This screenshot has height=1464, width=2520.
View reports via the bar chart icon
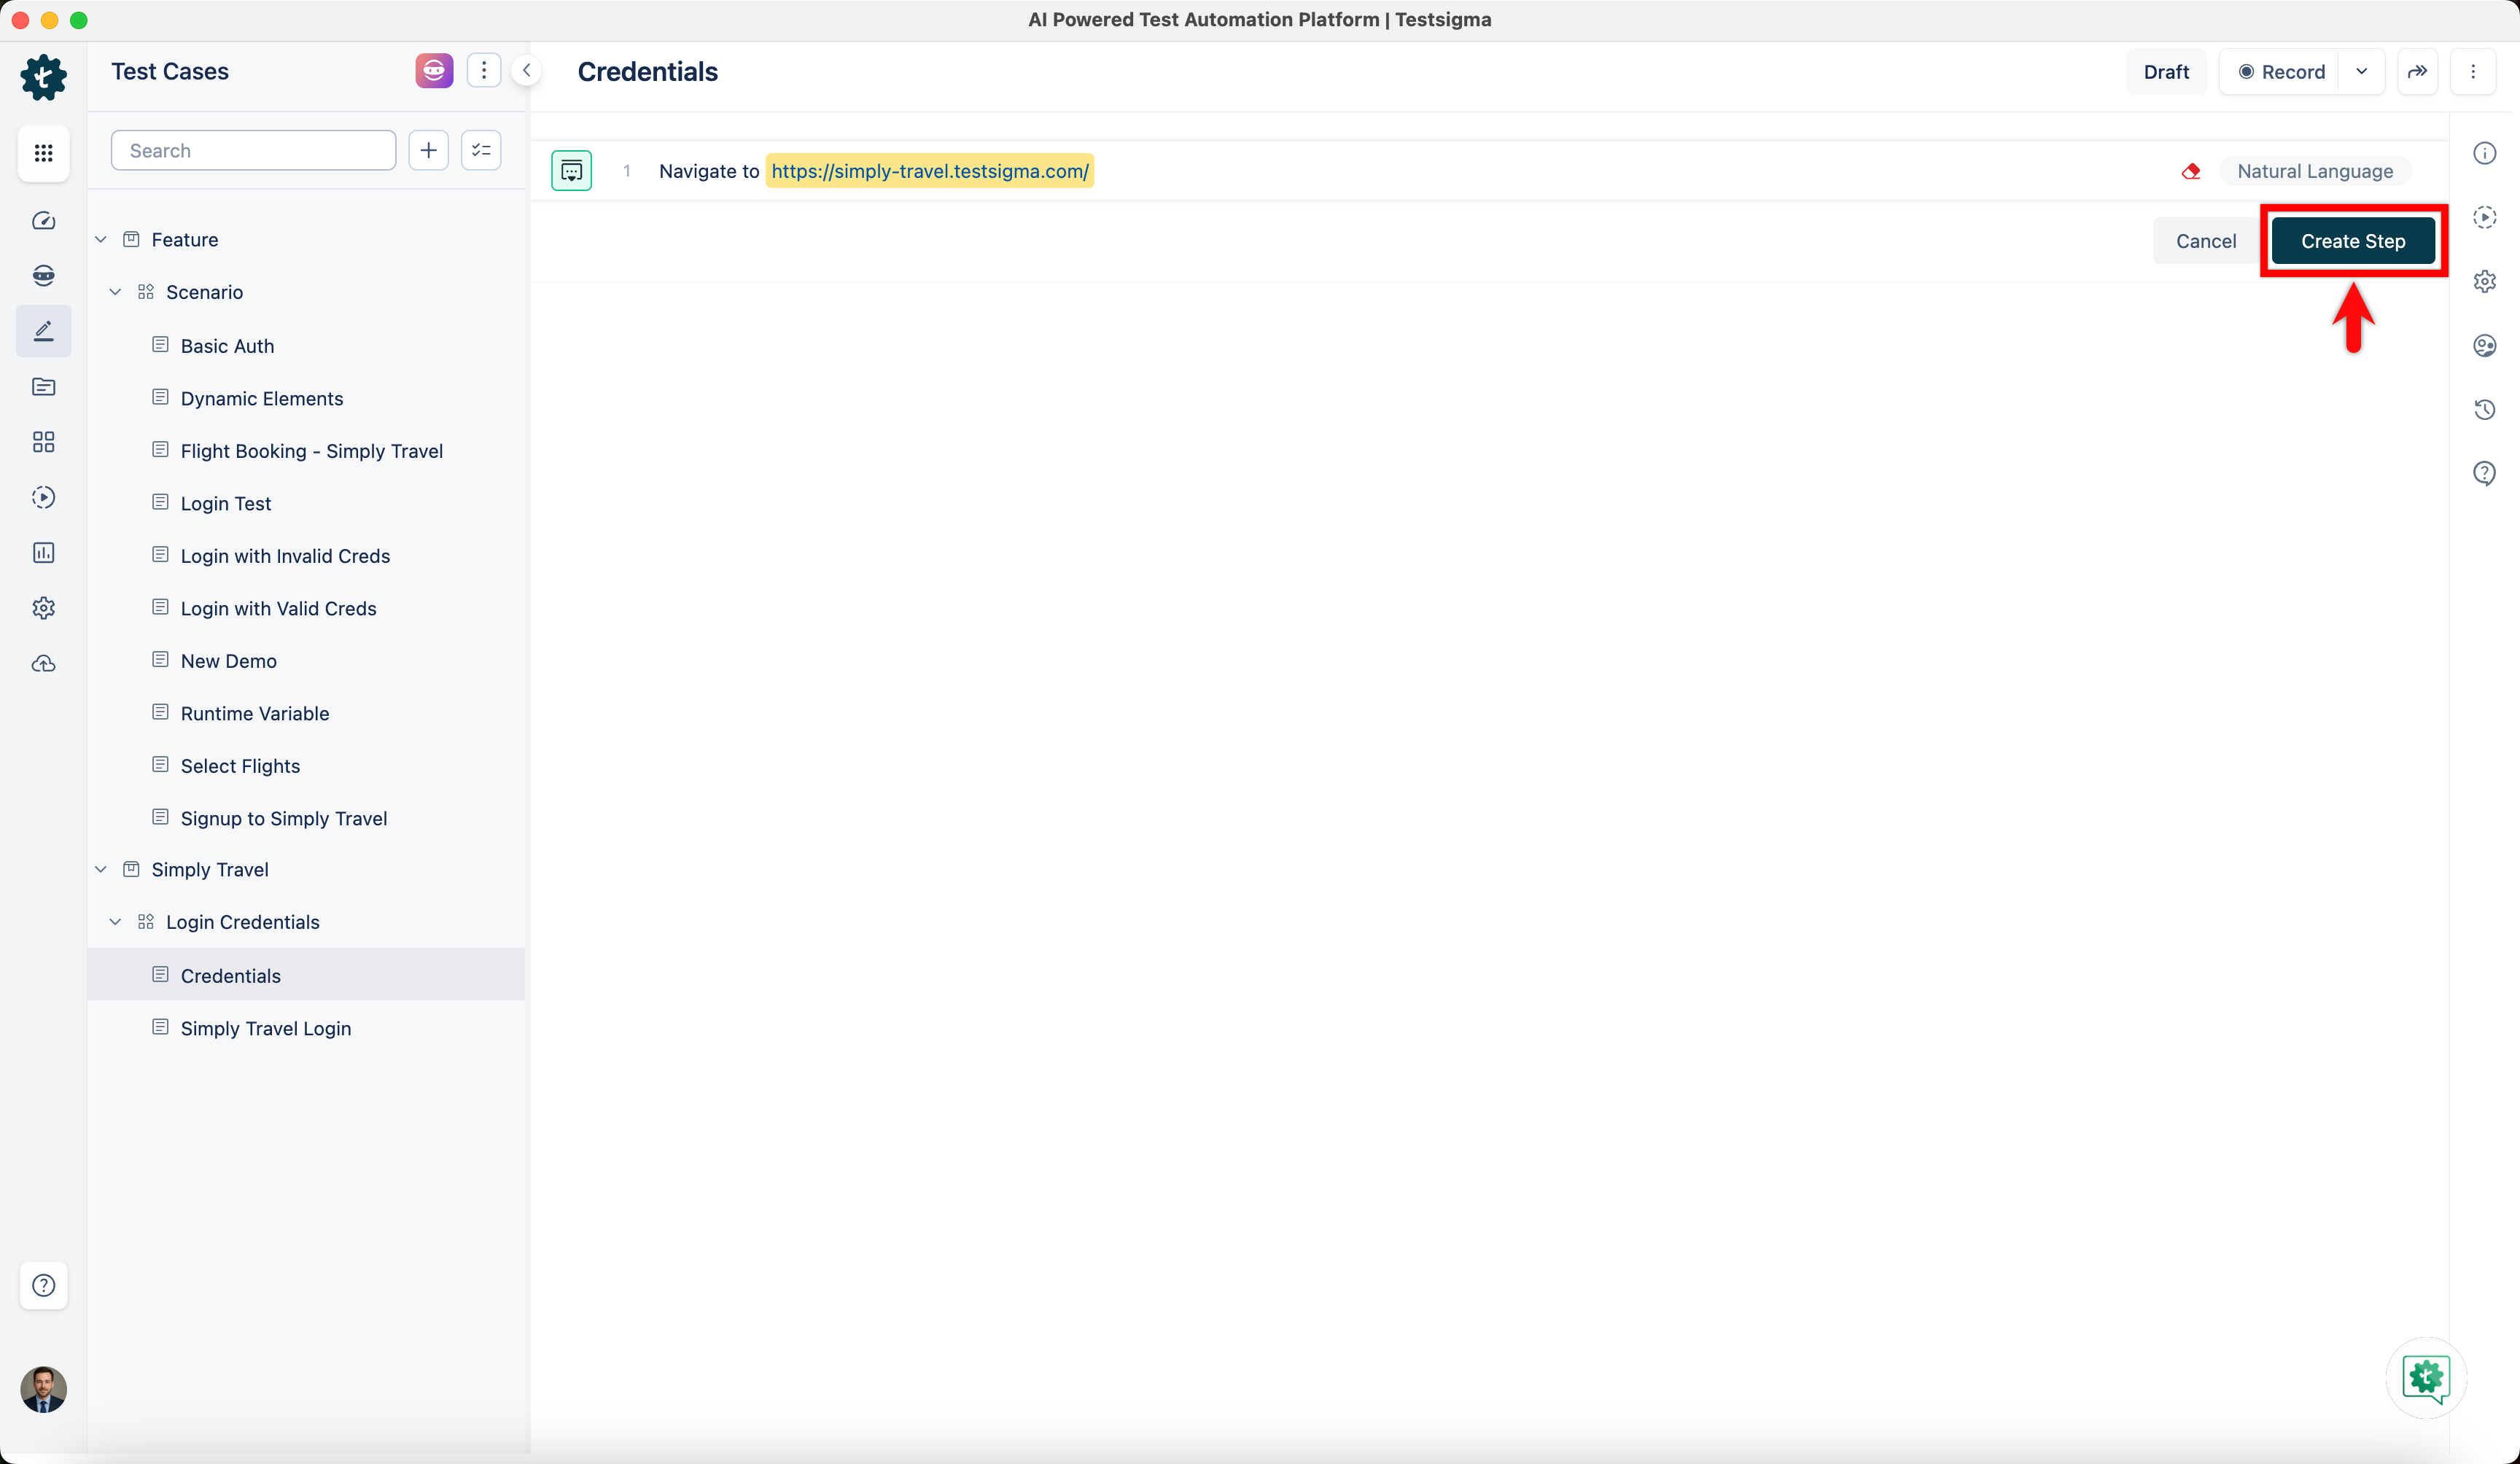[44, 552]
